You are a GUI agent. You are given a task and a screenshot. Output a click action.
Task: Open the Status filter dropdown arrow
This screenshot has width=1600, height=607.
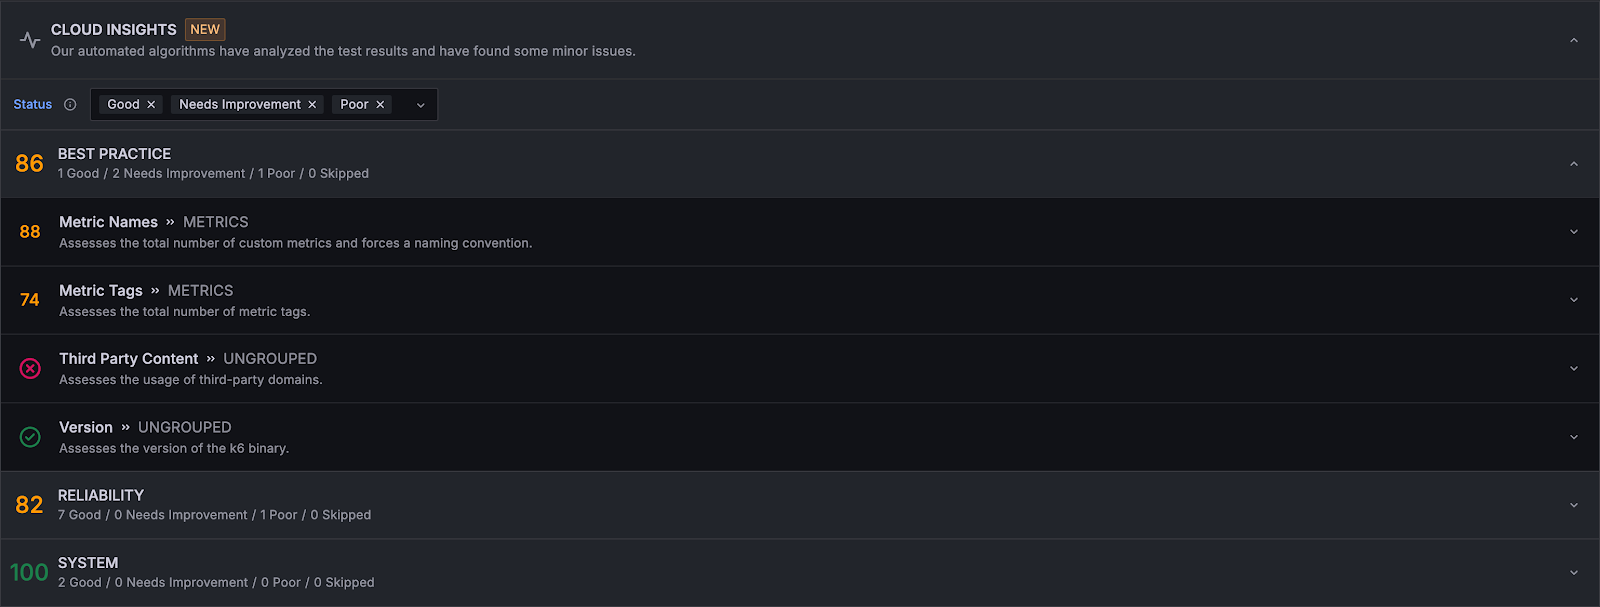420,104
